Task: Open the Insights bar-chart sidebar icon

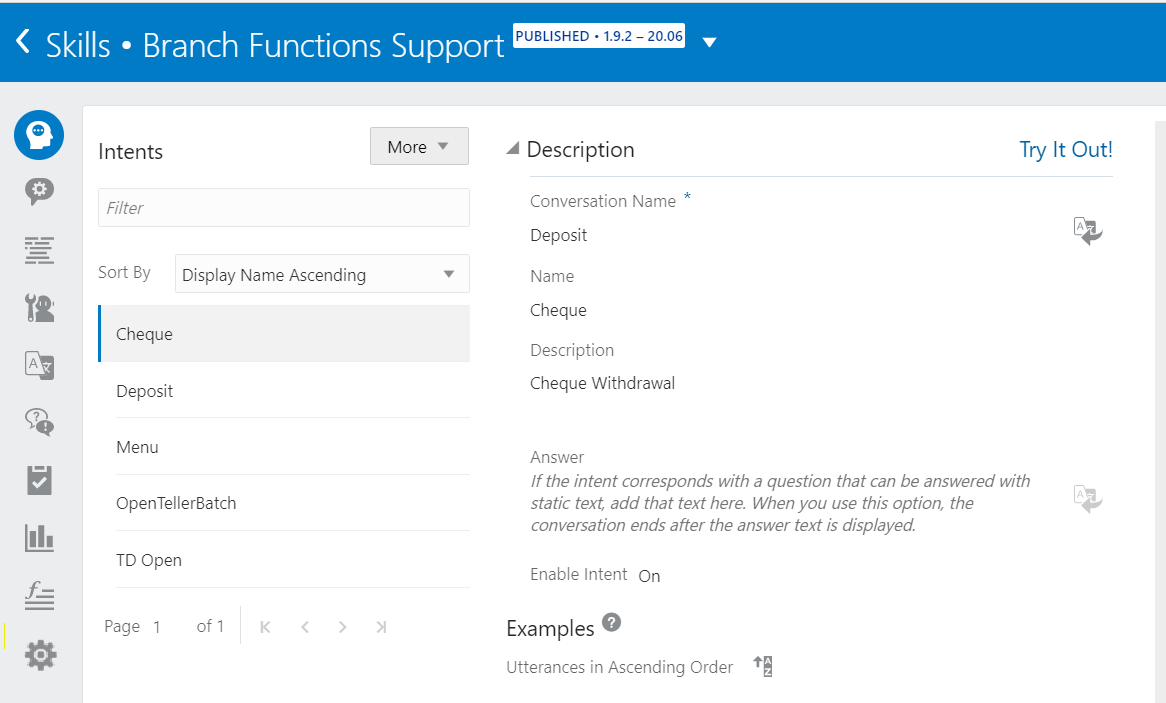Action: pos(39,538)
